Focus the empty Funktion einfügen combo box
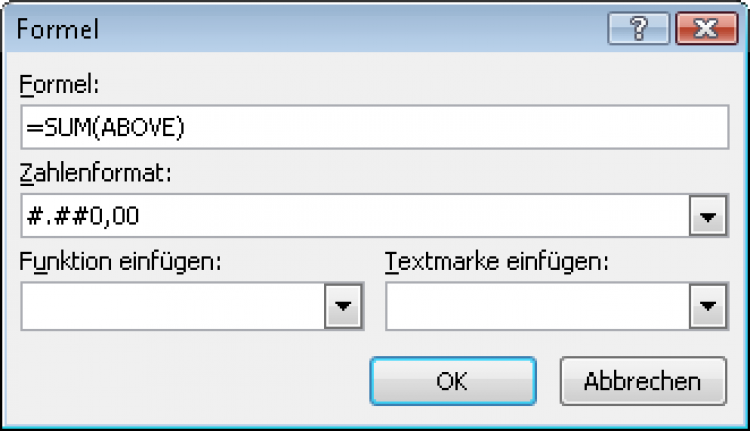The height and width of the screenshot is (431, 750). coord(172,307)
